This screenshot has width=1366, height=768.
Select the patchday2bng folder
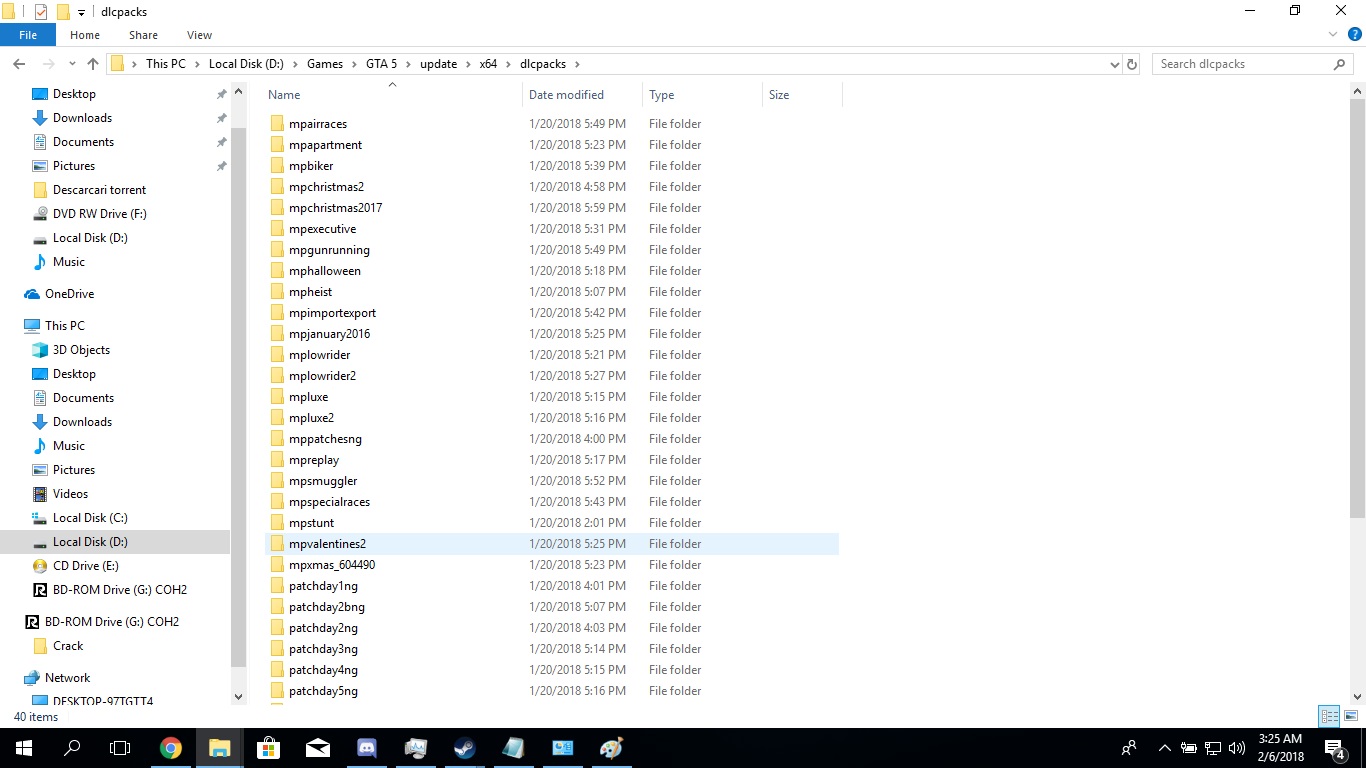(x=327, y=607)
